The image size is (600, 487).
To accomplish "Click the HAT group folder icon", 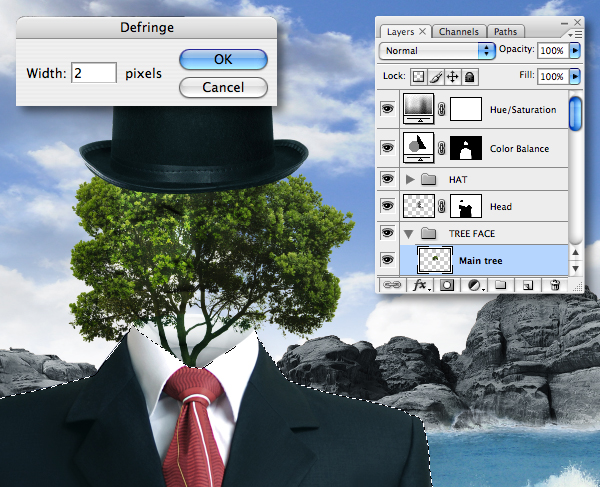I will tap(428, 179).
